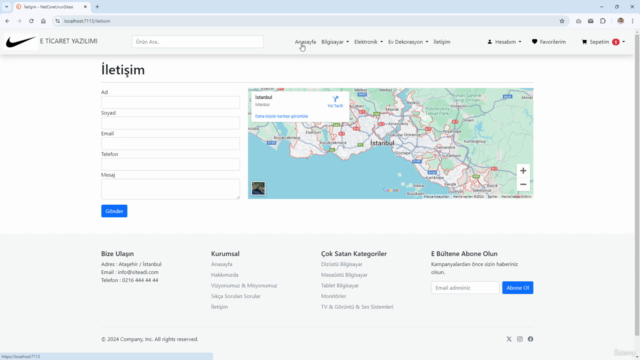Open Vizyonumuz & Misyonumuz link
Screen dimensions: 640x360
tap(244, 285)
